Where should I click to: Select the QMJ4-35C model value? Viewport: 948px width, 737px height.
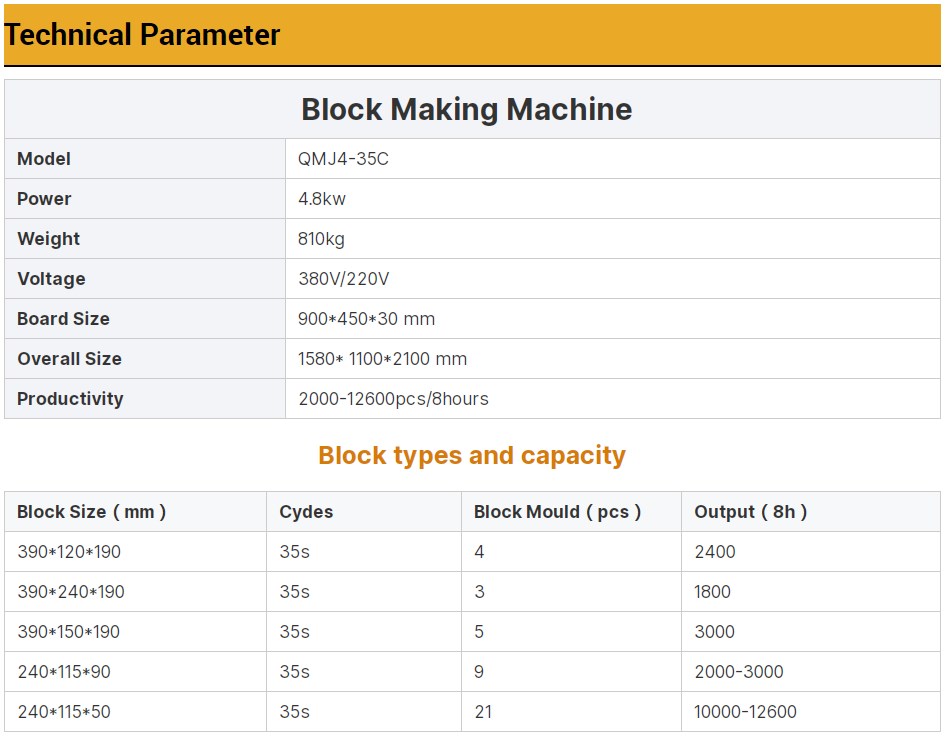(343, 159)
